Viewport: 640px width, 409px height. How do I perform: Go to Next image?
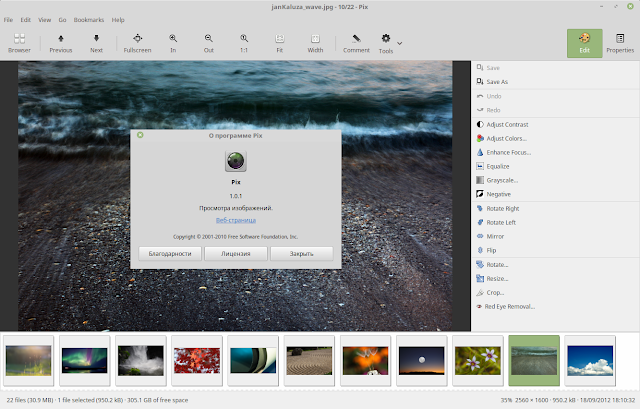[96, 43]
